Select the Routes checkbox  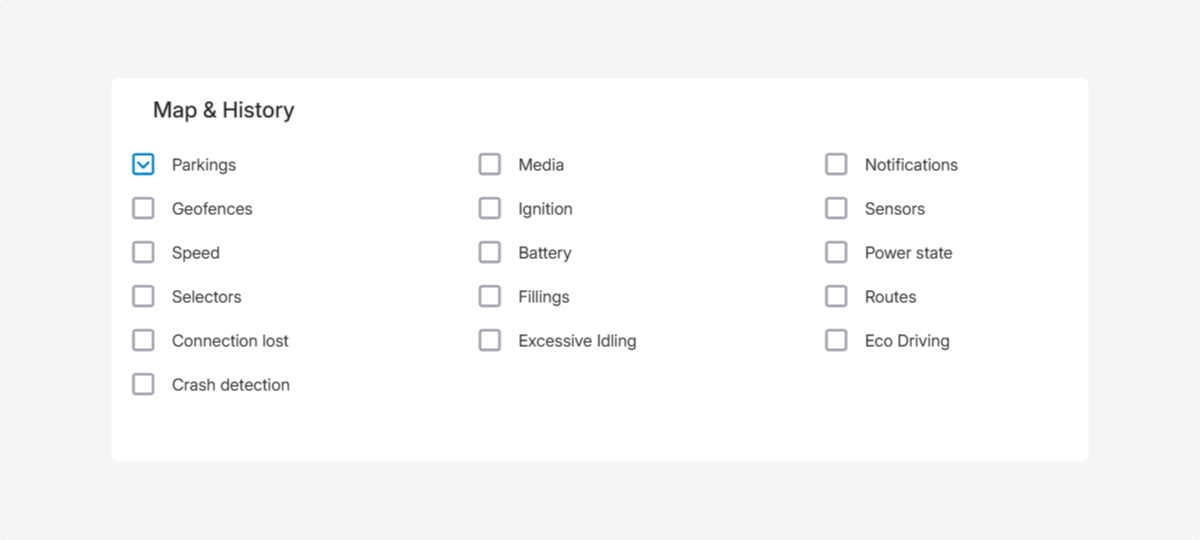pyautogui.click(x=836, y=296)
